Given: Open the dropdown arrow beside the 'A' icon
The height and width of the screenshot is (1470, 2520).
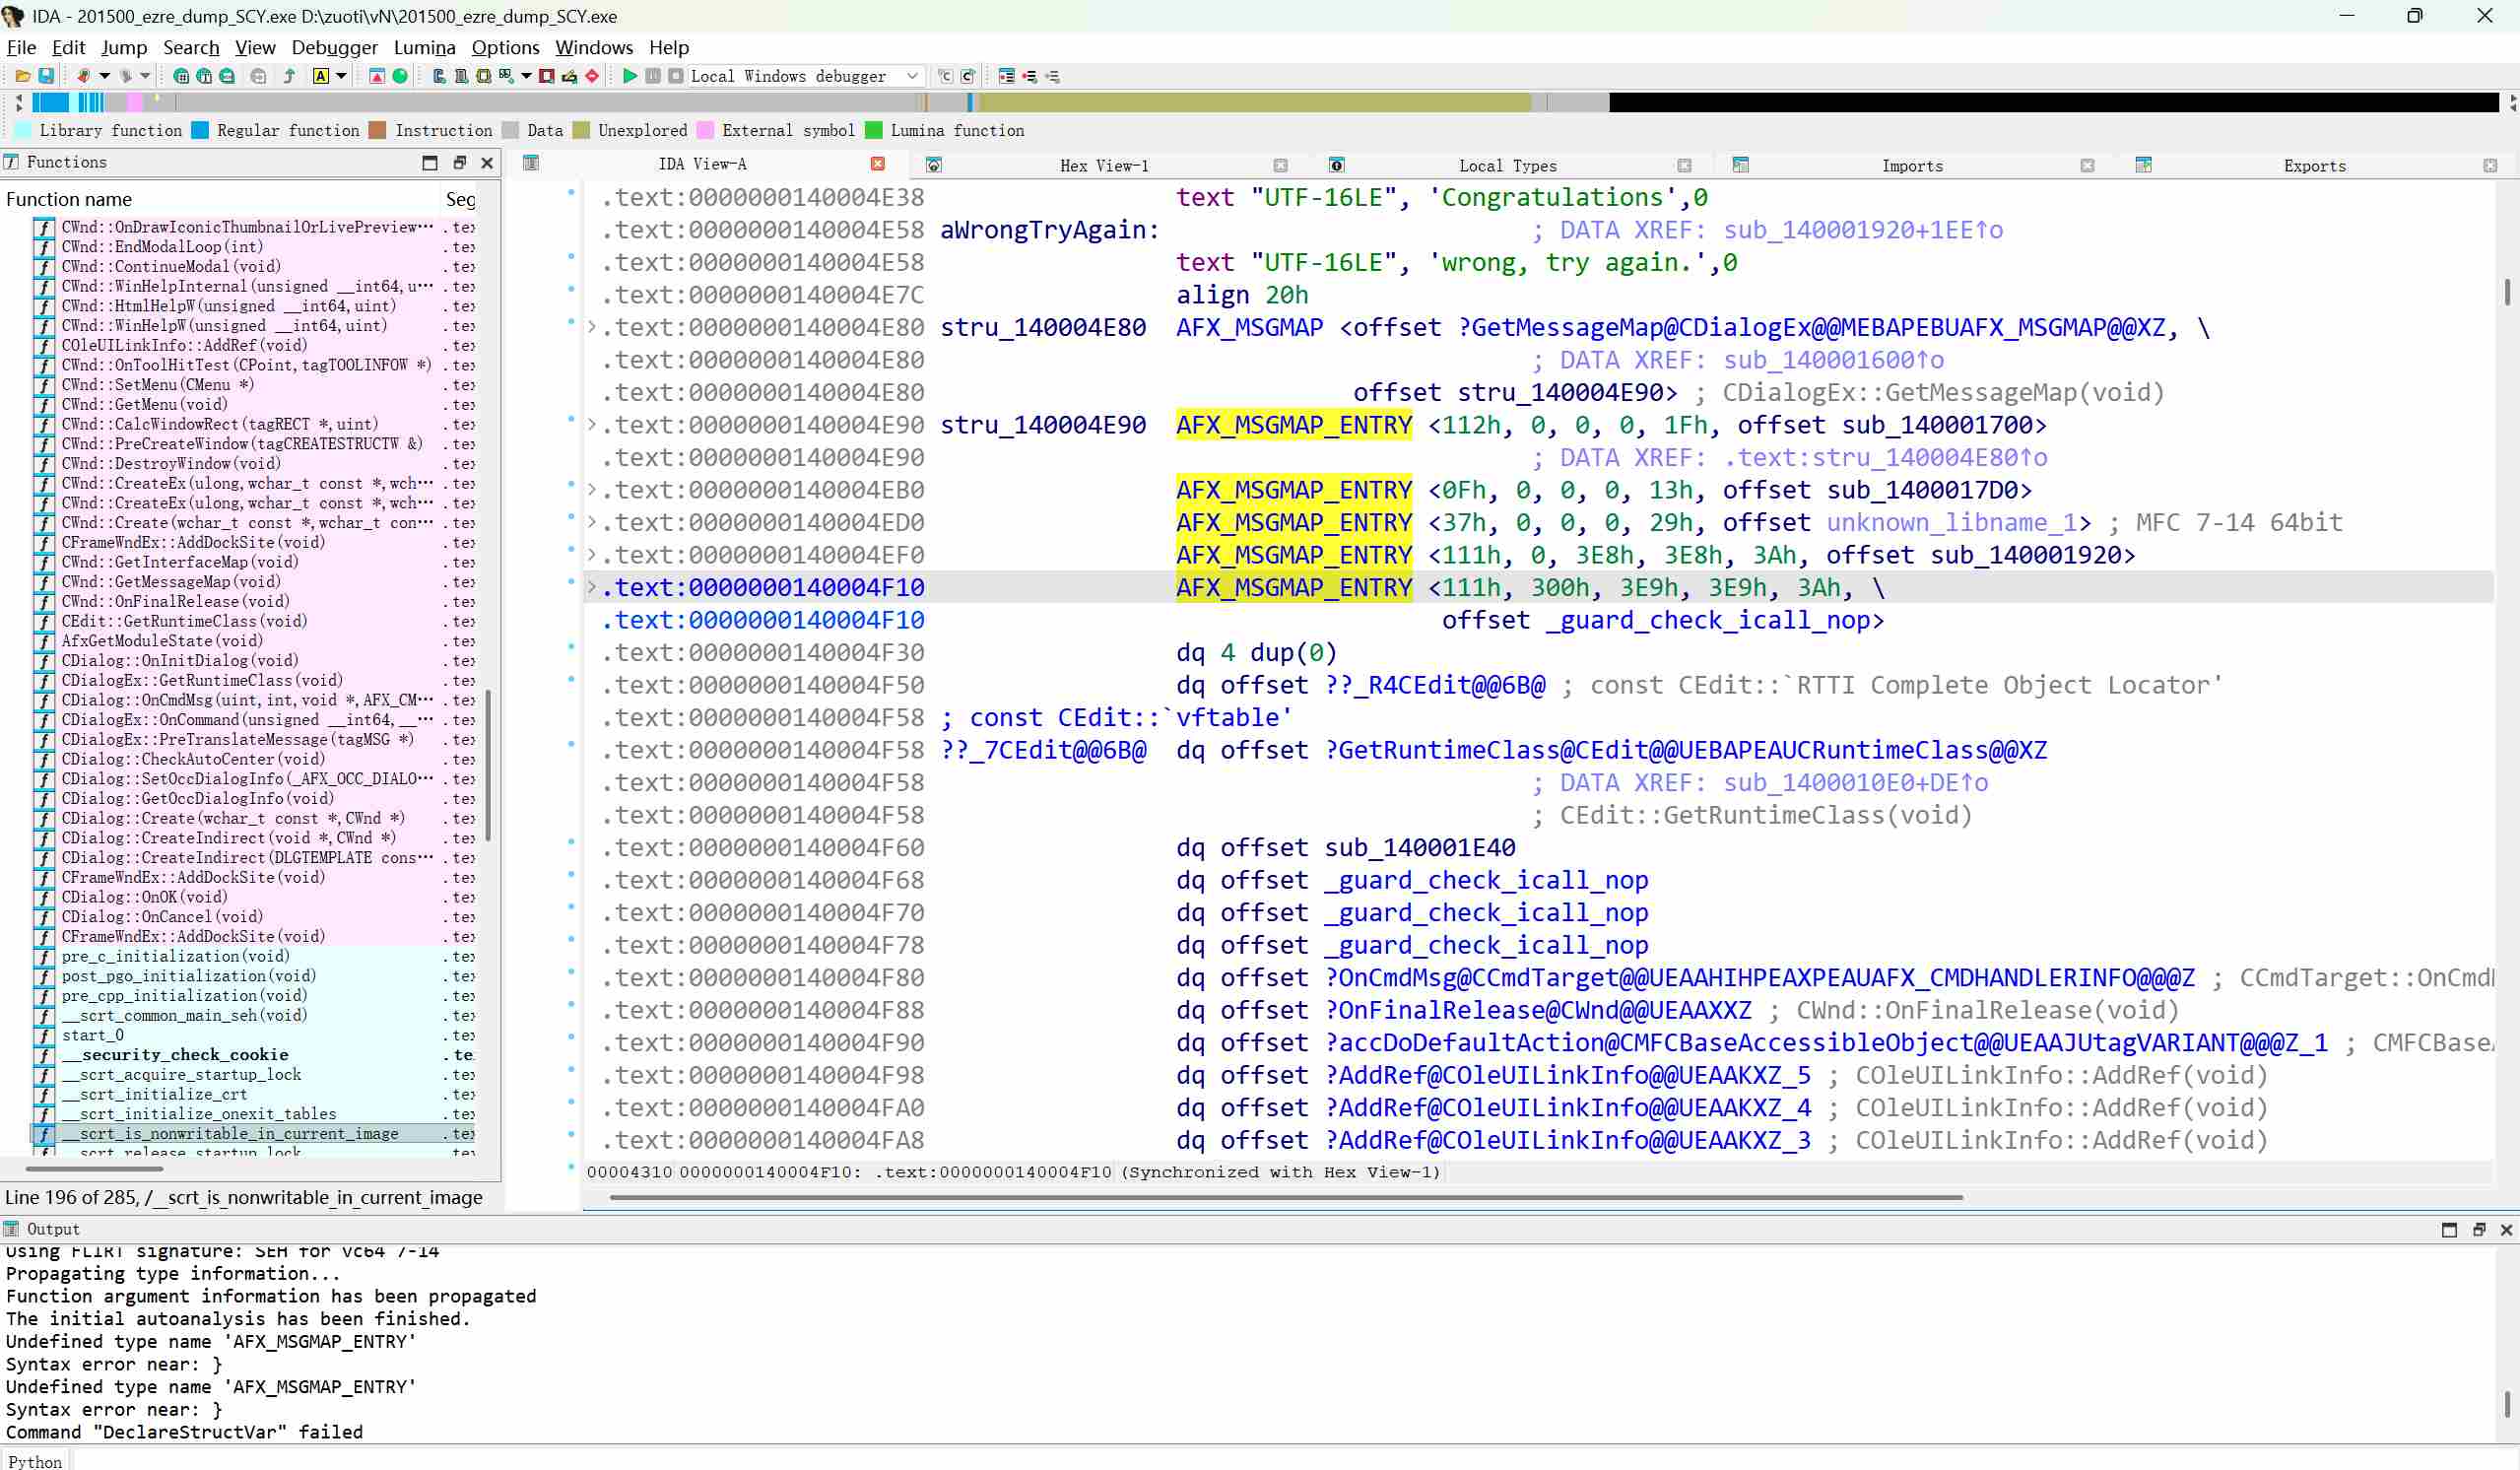Looking at the screenshot, I should [x=341, y=76].
